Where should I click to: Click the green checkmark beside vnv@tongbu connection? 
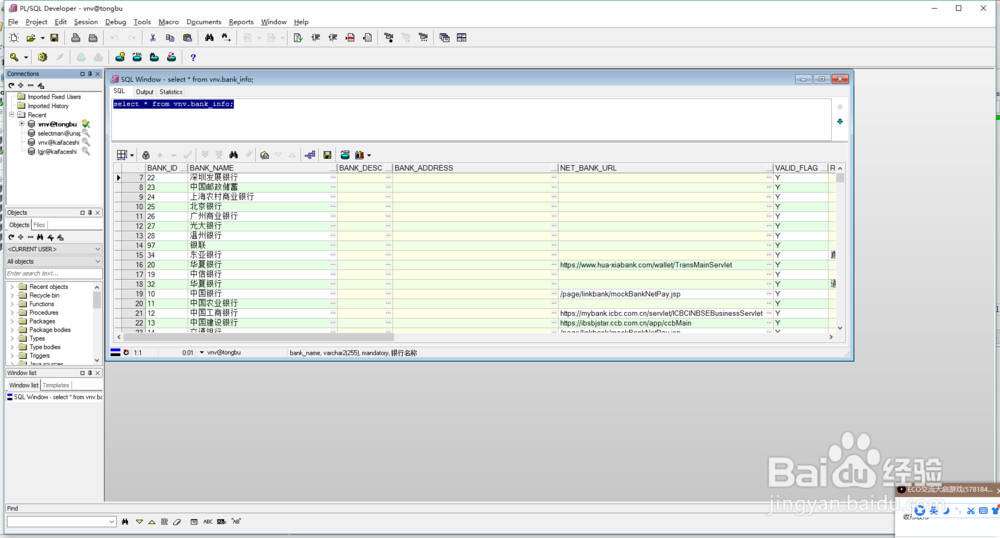coord(85,124)
